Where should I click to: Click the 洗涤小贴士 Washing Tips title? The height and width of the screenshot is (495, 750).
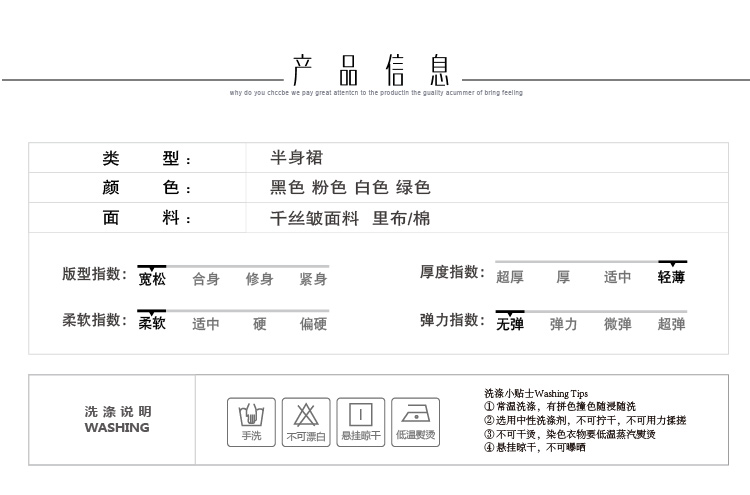[536, 394]
